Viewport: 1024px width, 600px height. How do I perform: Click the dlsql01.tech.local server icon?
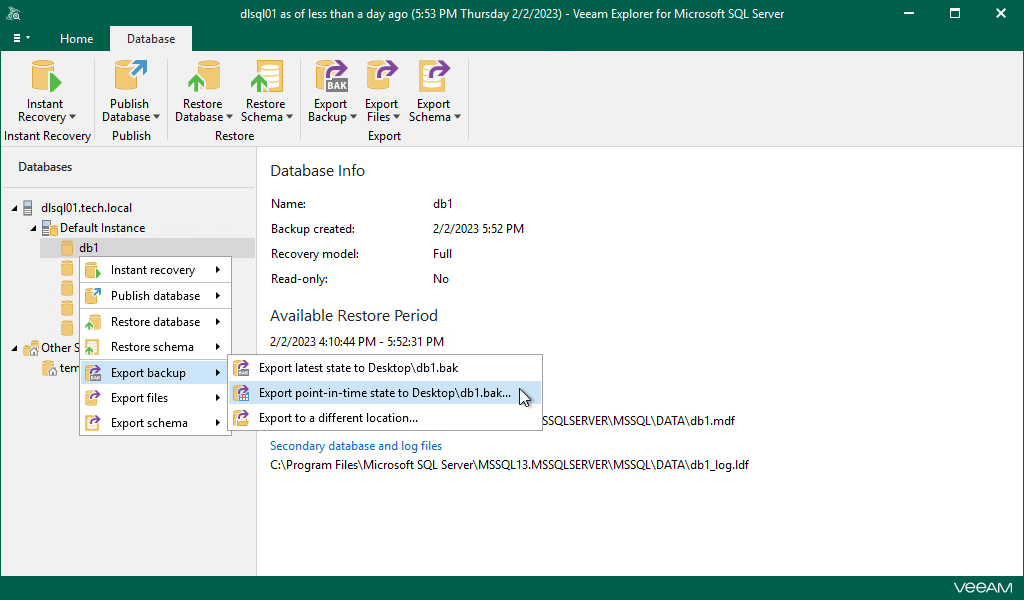[x=27, y=208]
